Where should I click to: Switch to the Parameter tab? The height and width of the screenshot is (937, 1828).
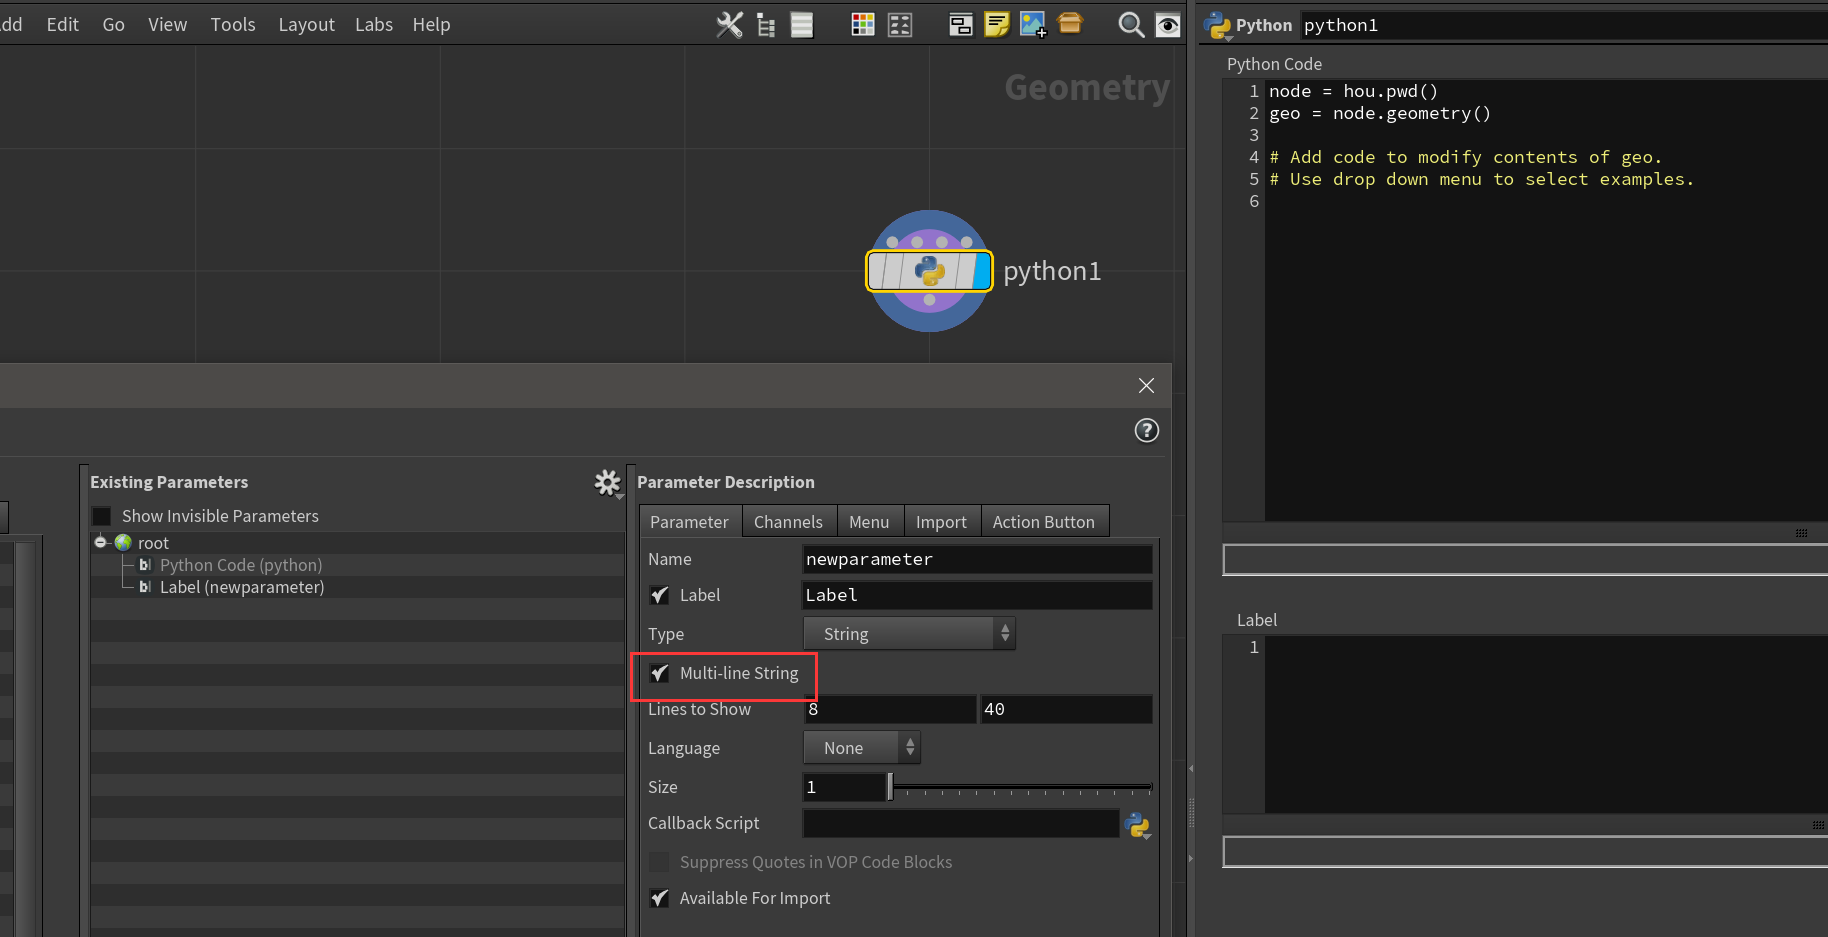tap(690, 522)
